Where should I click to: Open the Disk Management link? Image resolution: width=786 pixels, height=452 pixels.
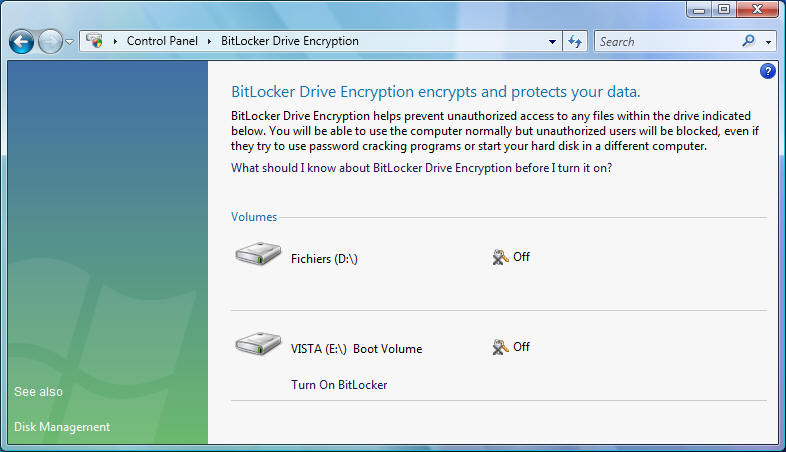point(62,427)
